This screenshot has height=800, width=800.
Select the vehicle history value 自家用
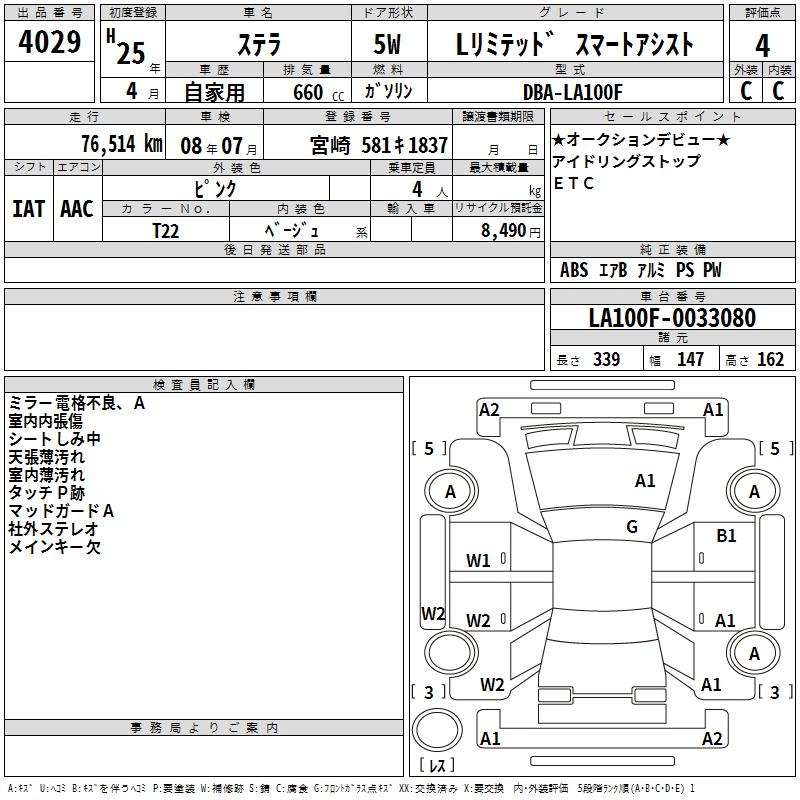214,92
